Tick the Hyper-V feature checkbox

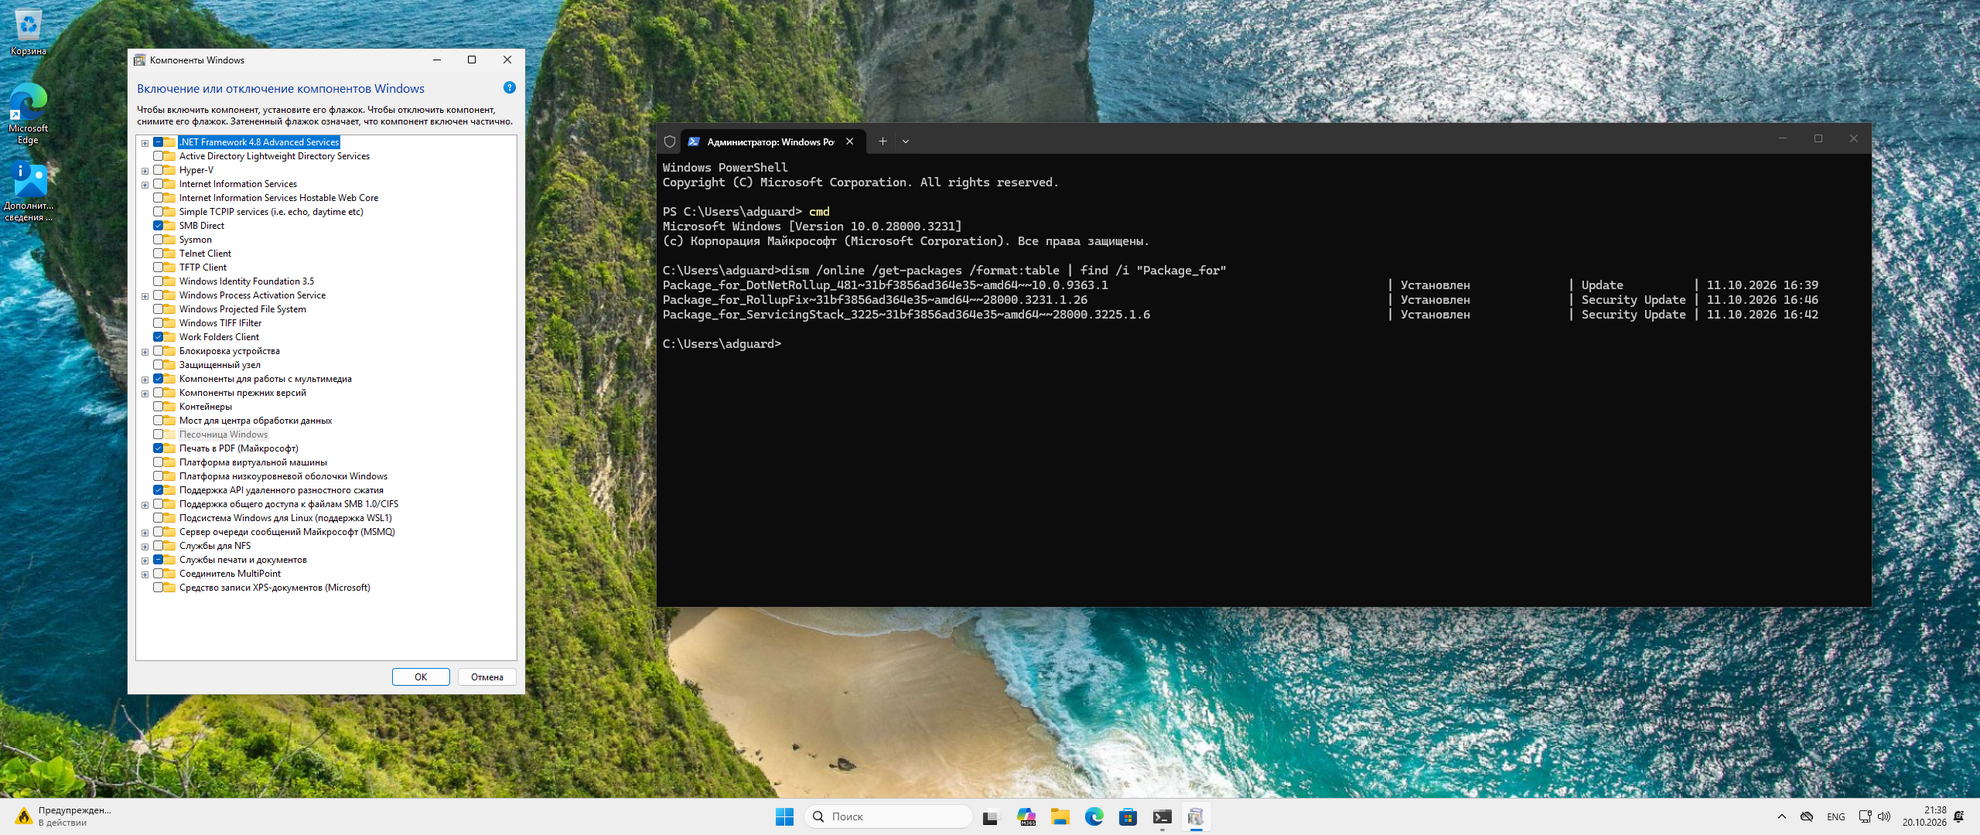(x=158, y=170)
